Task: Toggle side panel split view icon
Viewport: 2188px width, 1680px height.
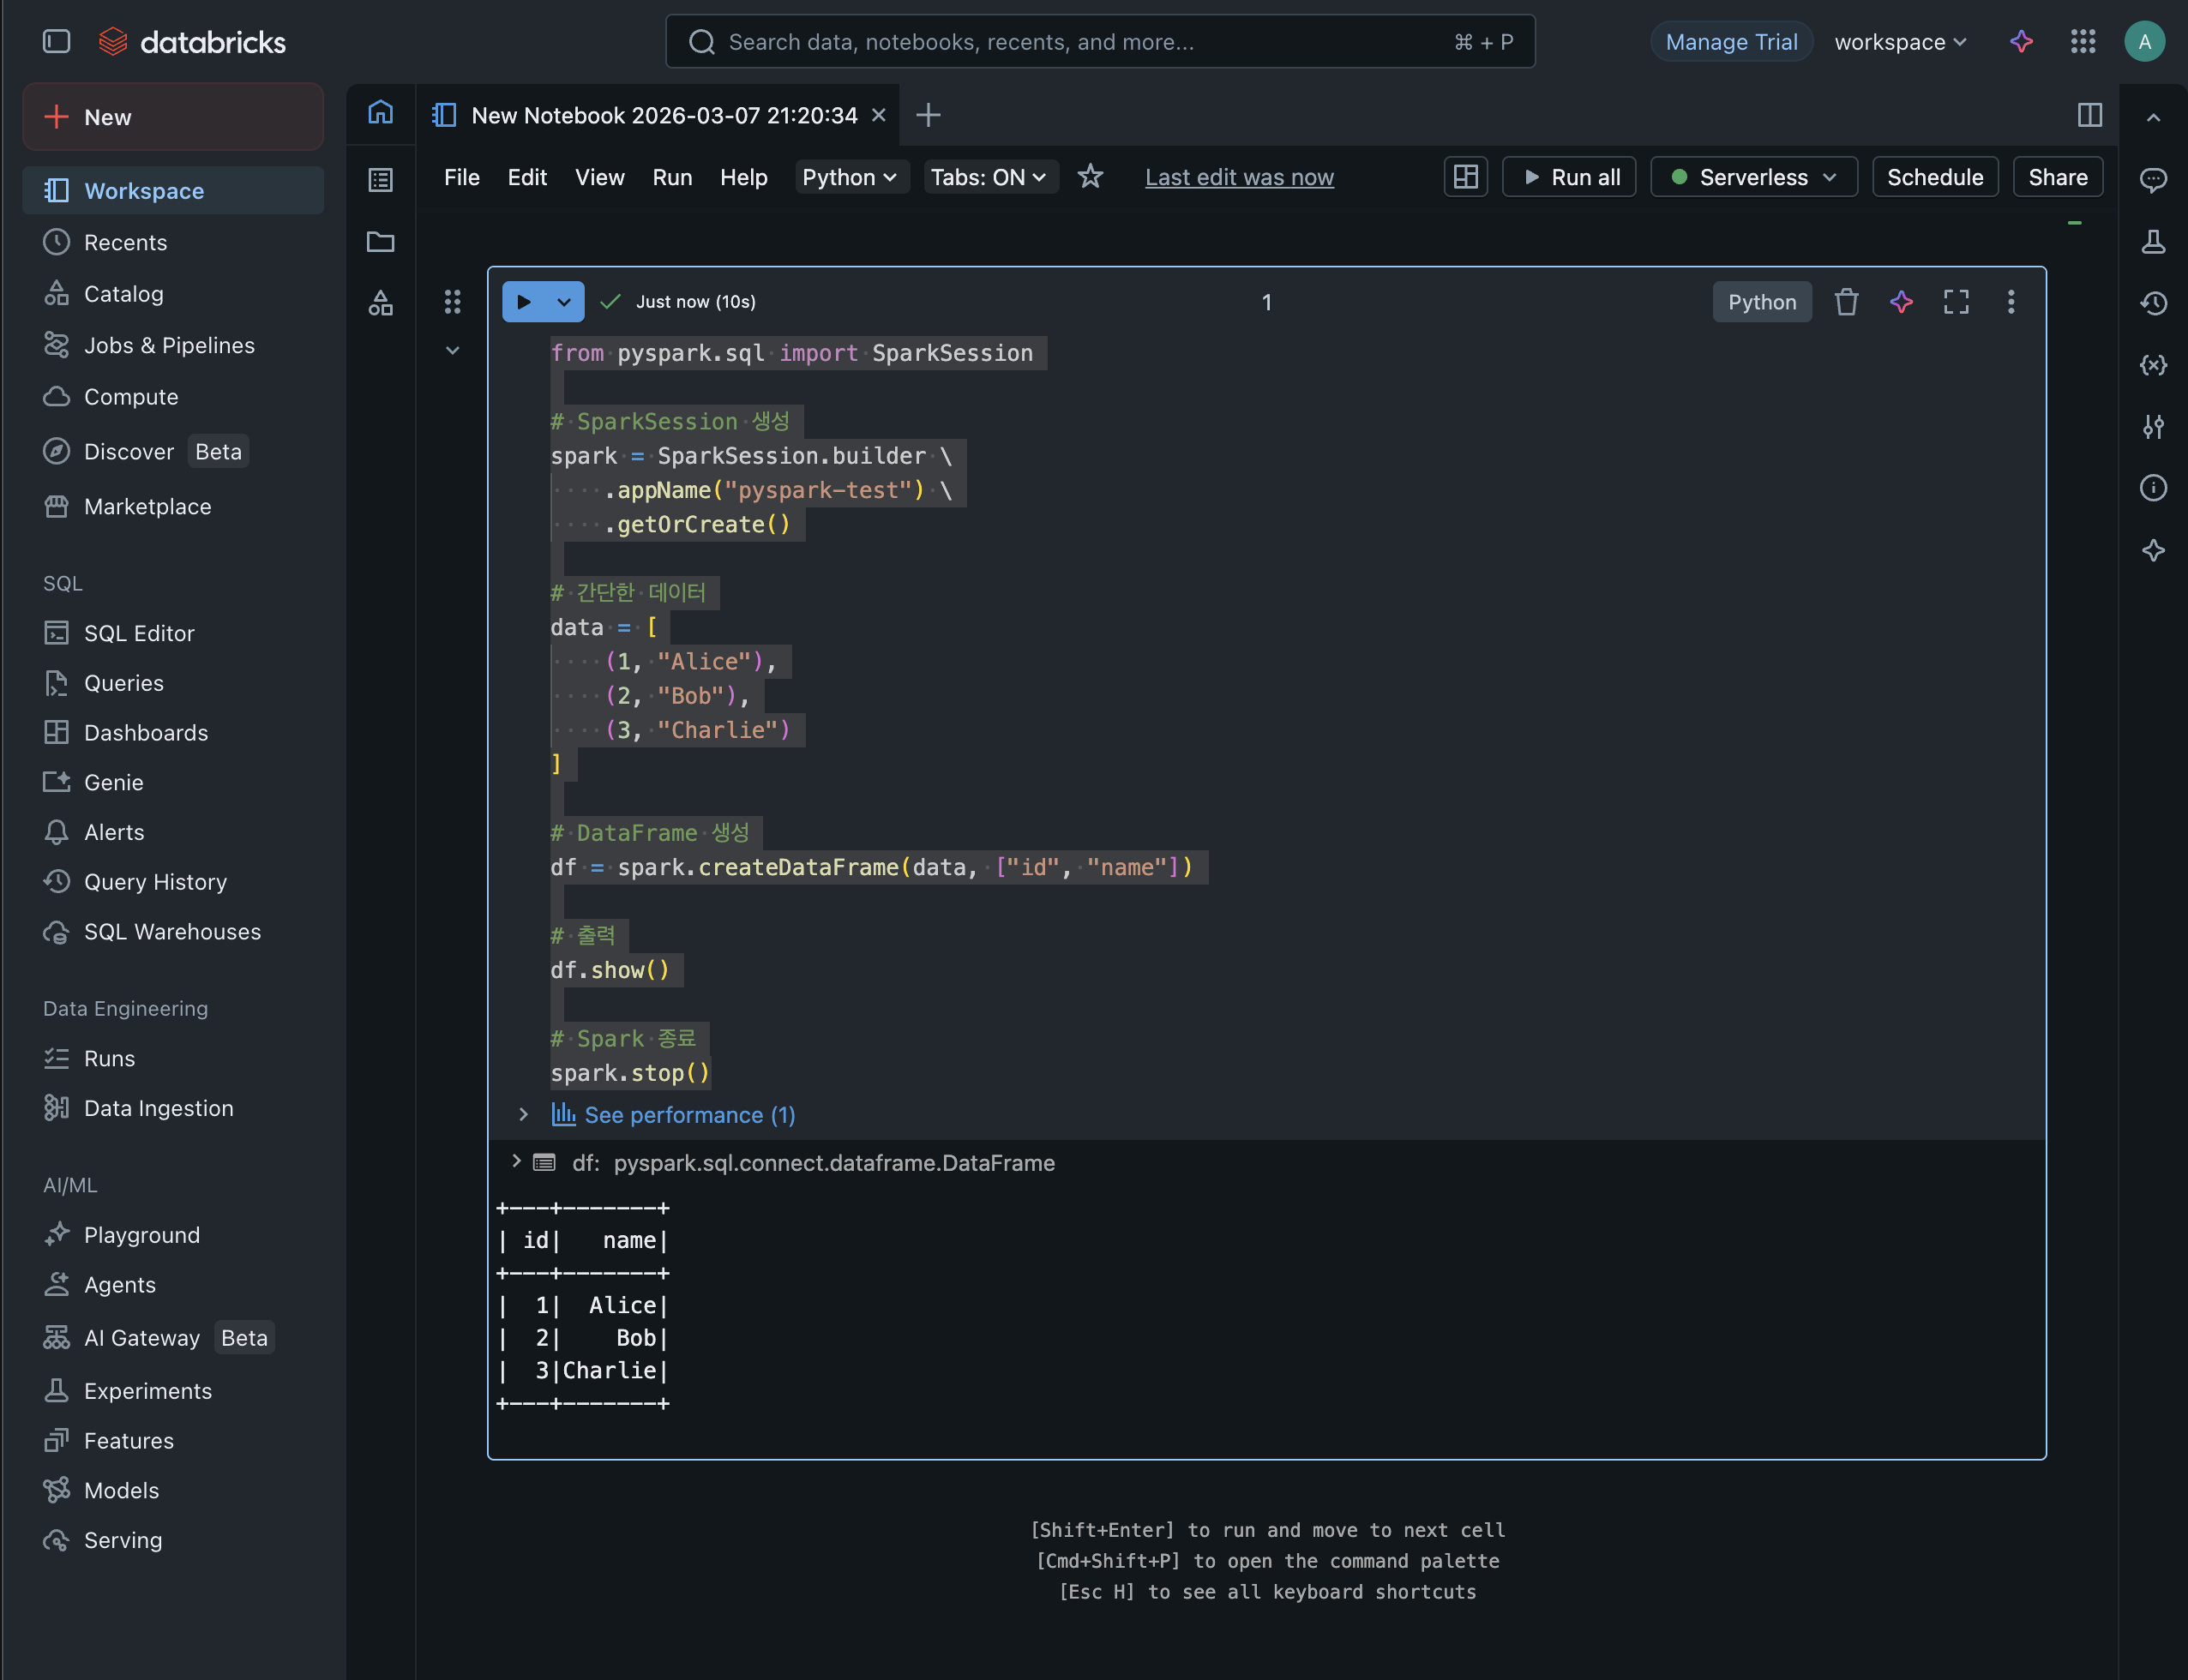Action: 2089,115
